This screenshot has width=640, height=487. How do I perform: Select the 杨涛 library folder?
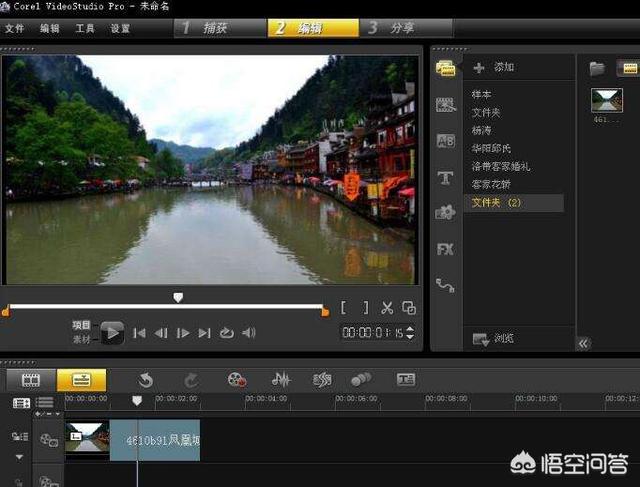pos(481,130)
